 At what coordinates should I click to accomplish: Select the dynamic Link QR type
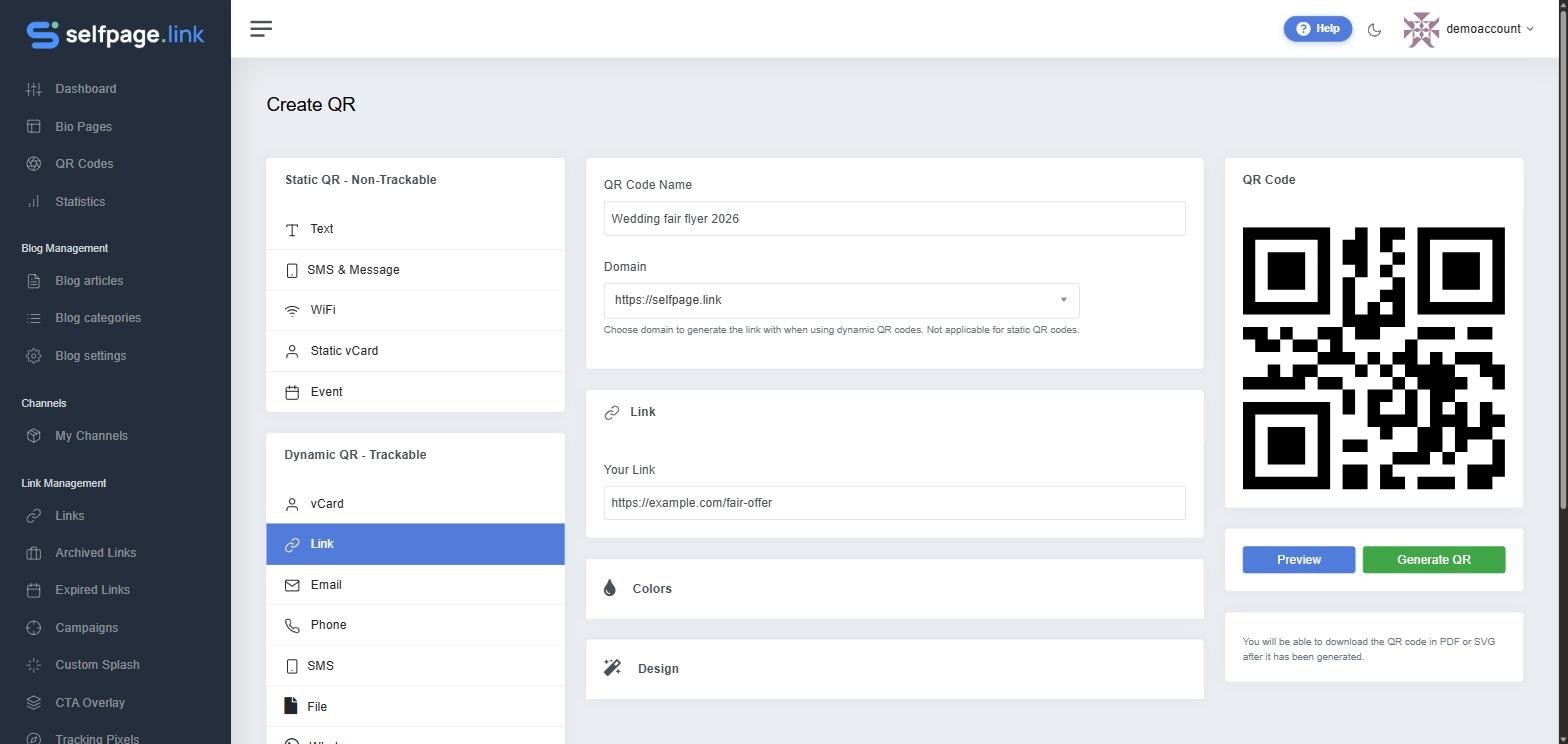coord(415,544)
